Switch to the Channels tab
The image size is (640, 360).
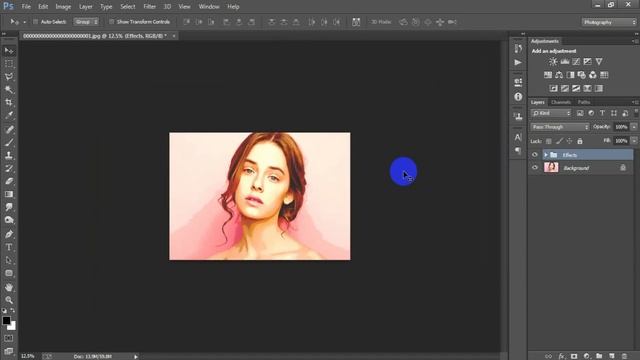[561, 102]
